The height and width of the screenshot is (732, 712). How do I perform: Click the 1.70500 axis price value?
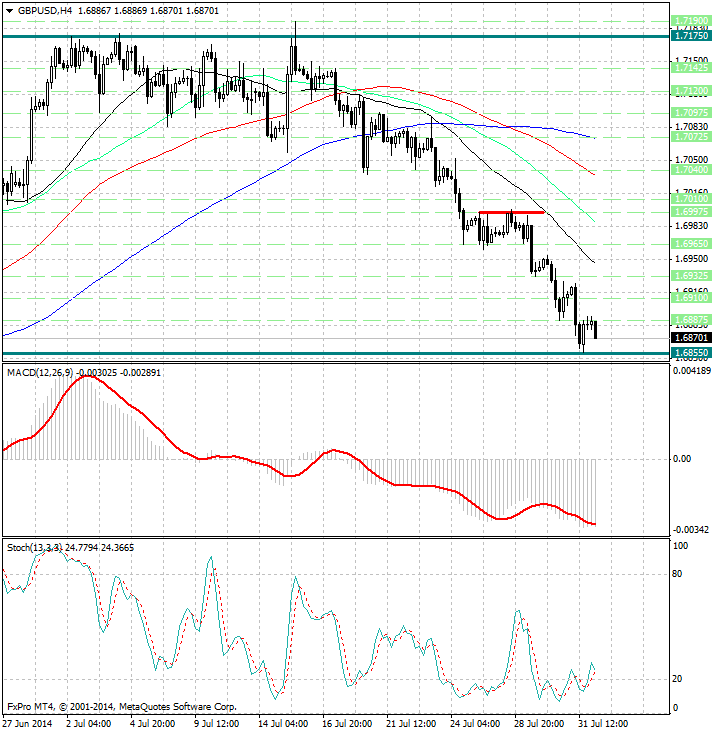click(x=691, y=160)
